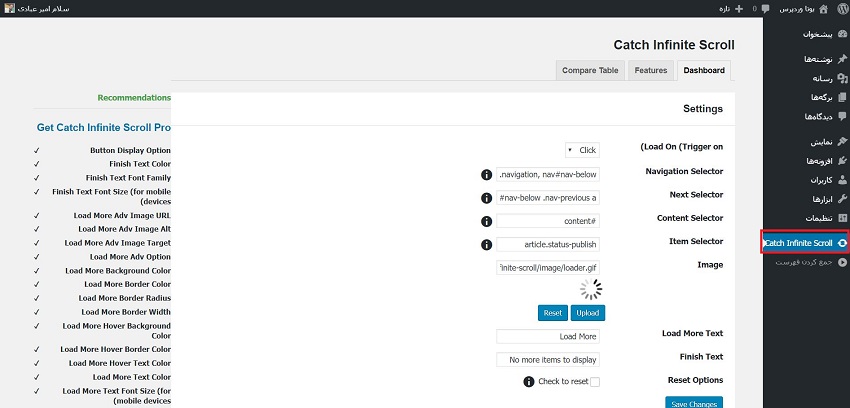Switch to the Dashboard tab
The height and width of the screenshot is (408, 850).
704,70
